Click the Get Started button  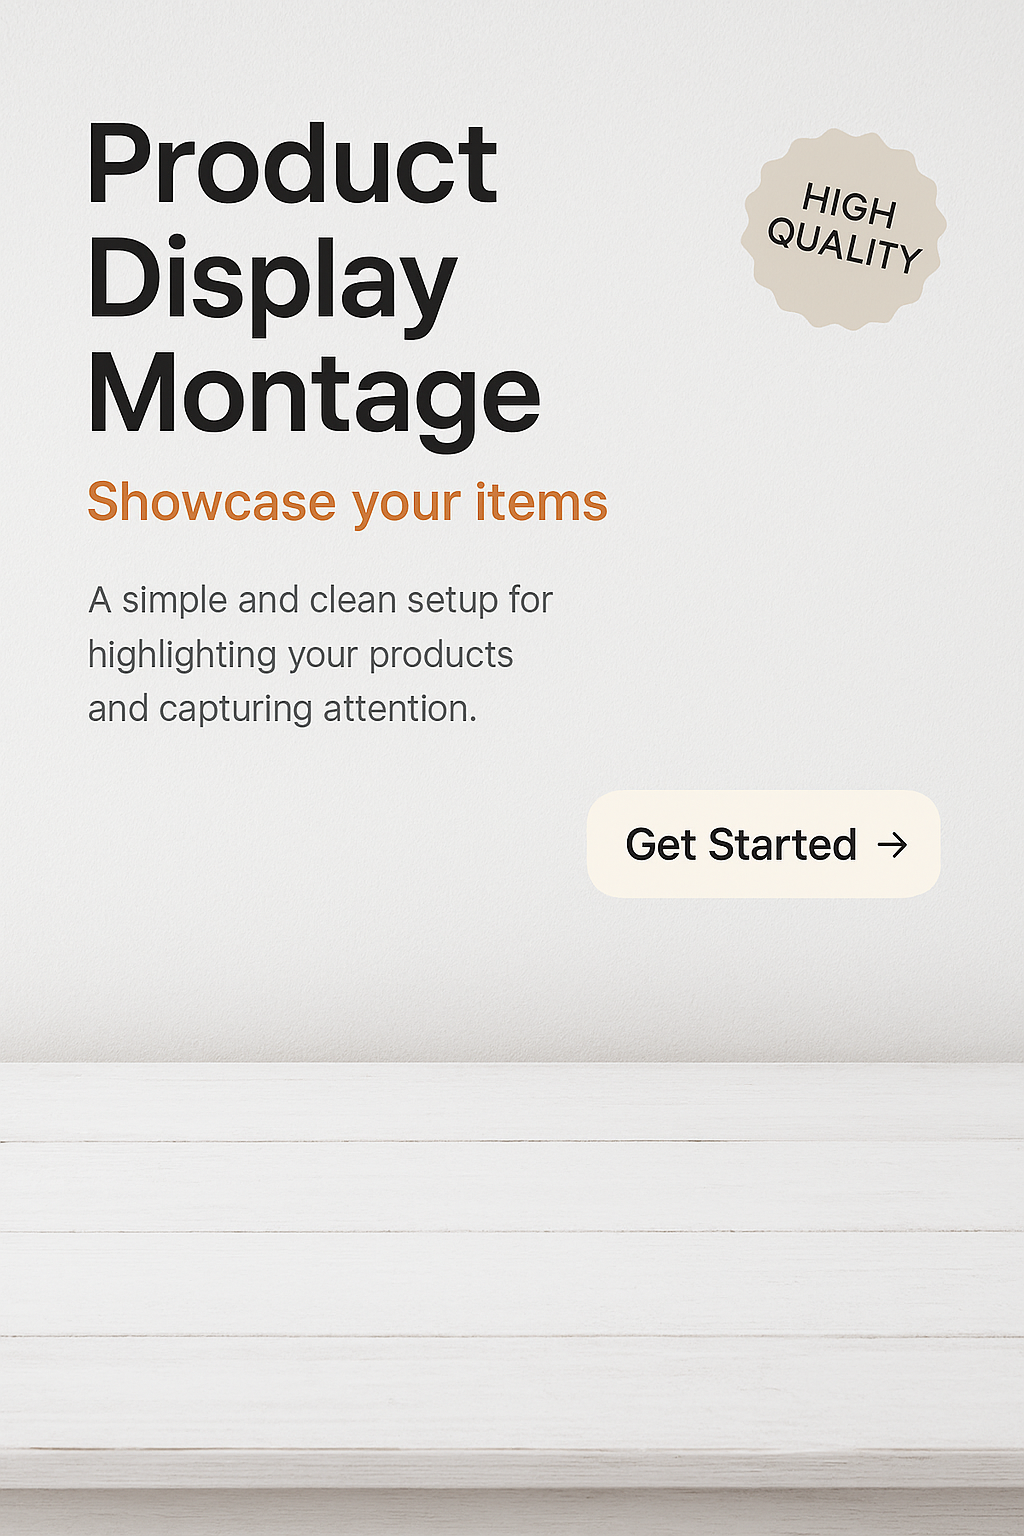(x=764, y=844)
